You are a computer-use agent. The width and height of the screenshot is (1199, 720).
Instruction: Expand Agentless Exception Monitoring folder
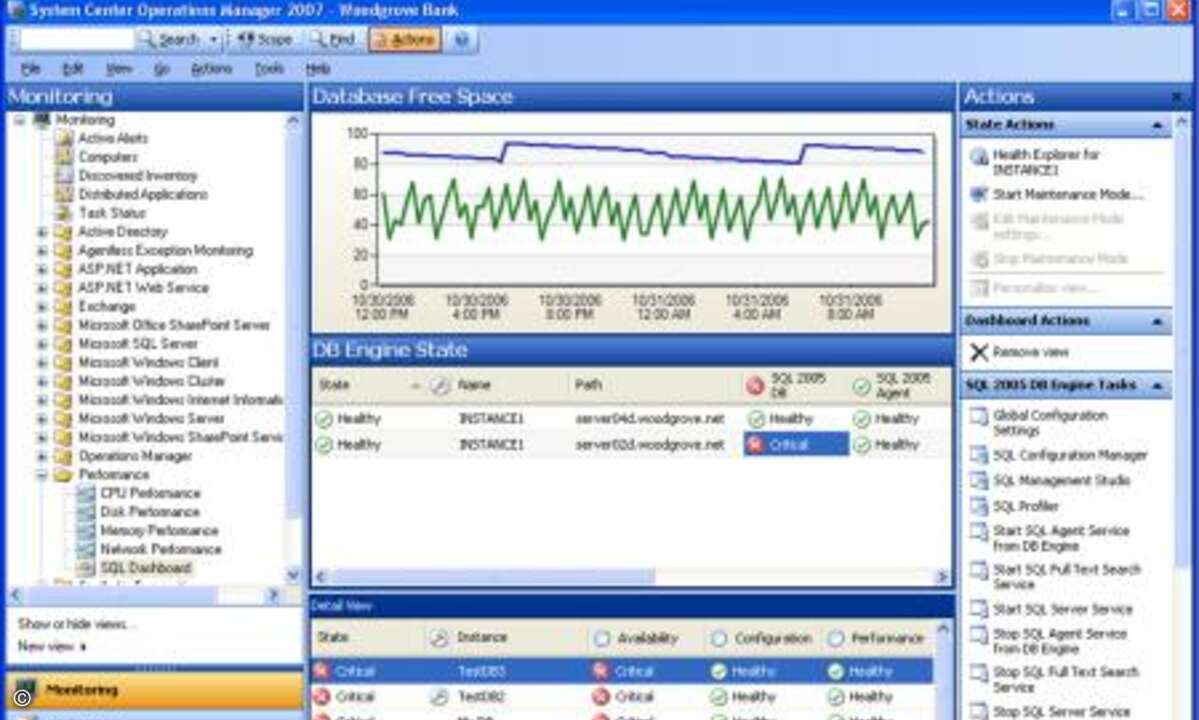coord(42,251)
